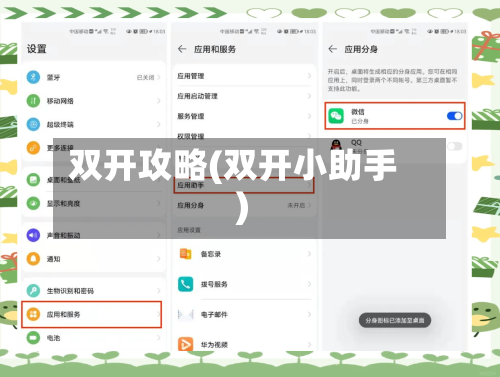
Task: Open the 应用和服务 label in Settings list
Action: (x=63, y=315)
